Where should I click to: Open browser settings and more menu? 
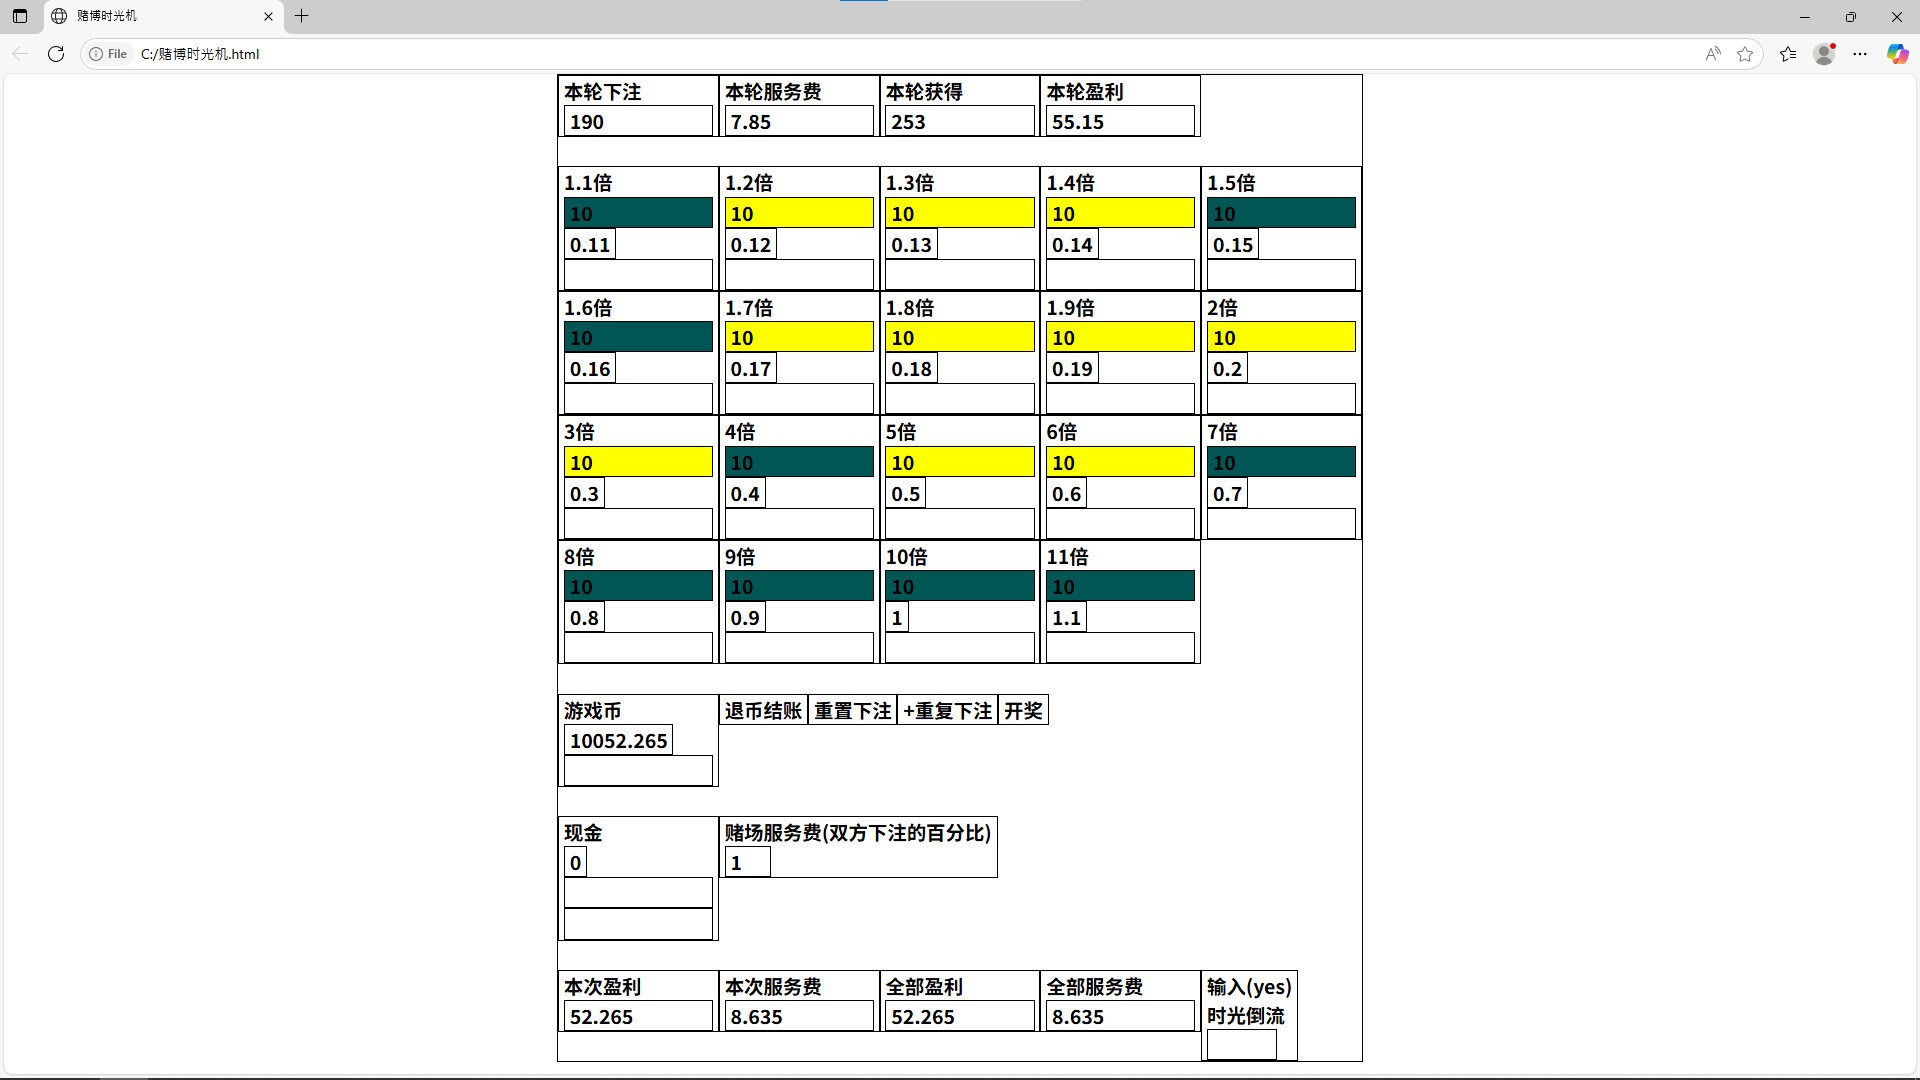pos(1860,54)
